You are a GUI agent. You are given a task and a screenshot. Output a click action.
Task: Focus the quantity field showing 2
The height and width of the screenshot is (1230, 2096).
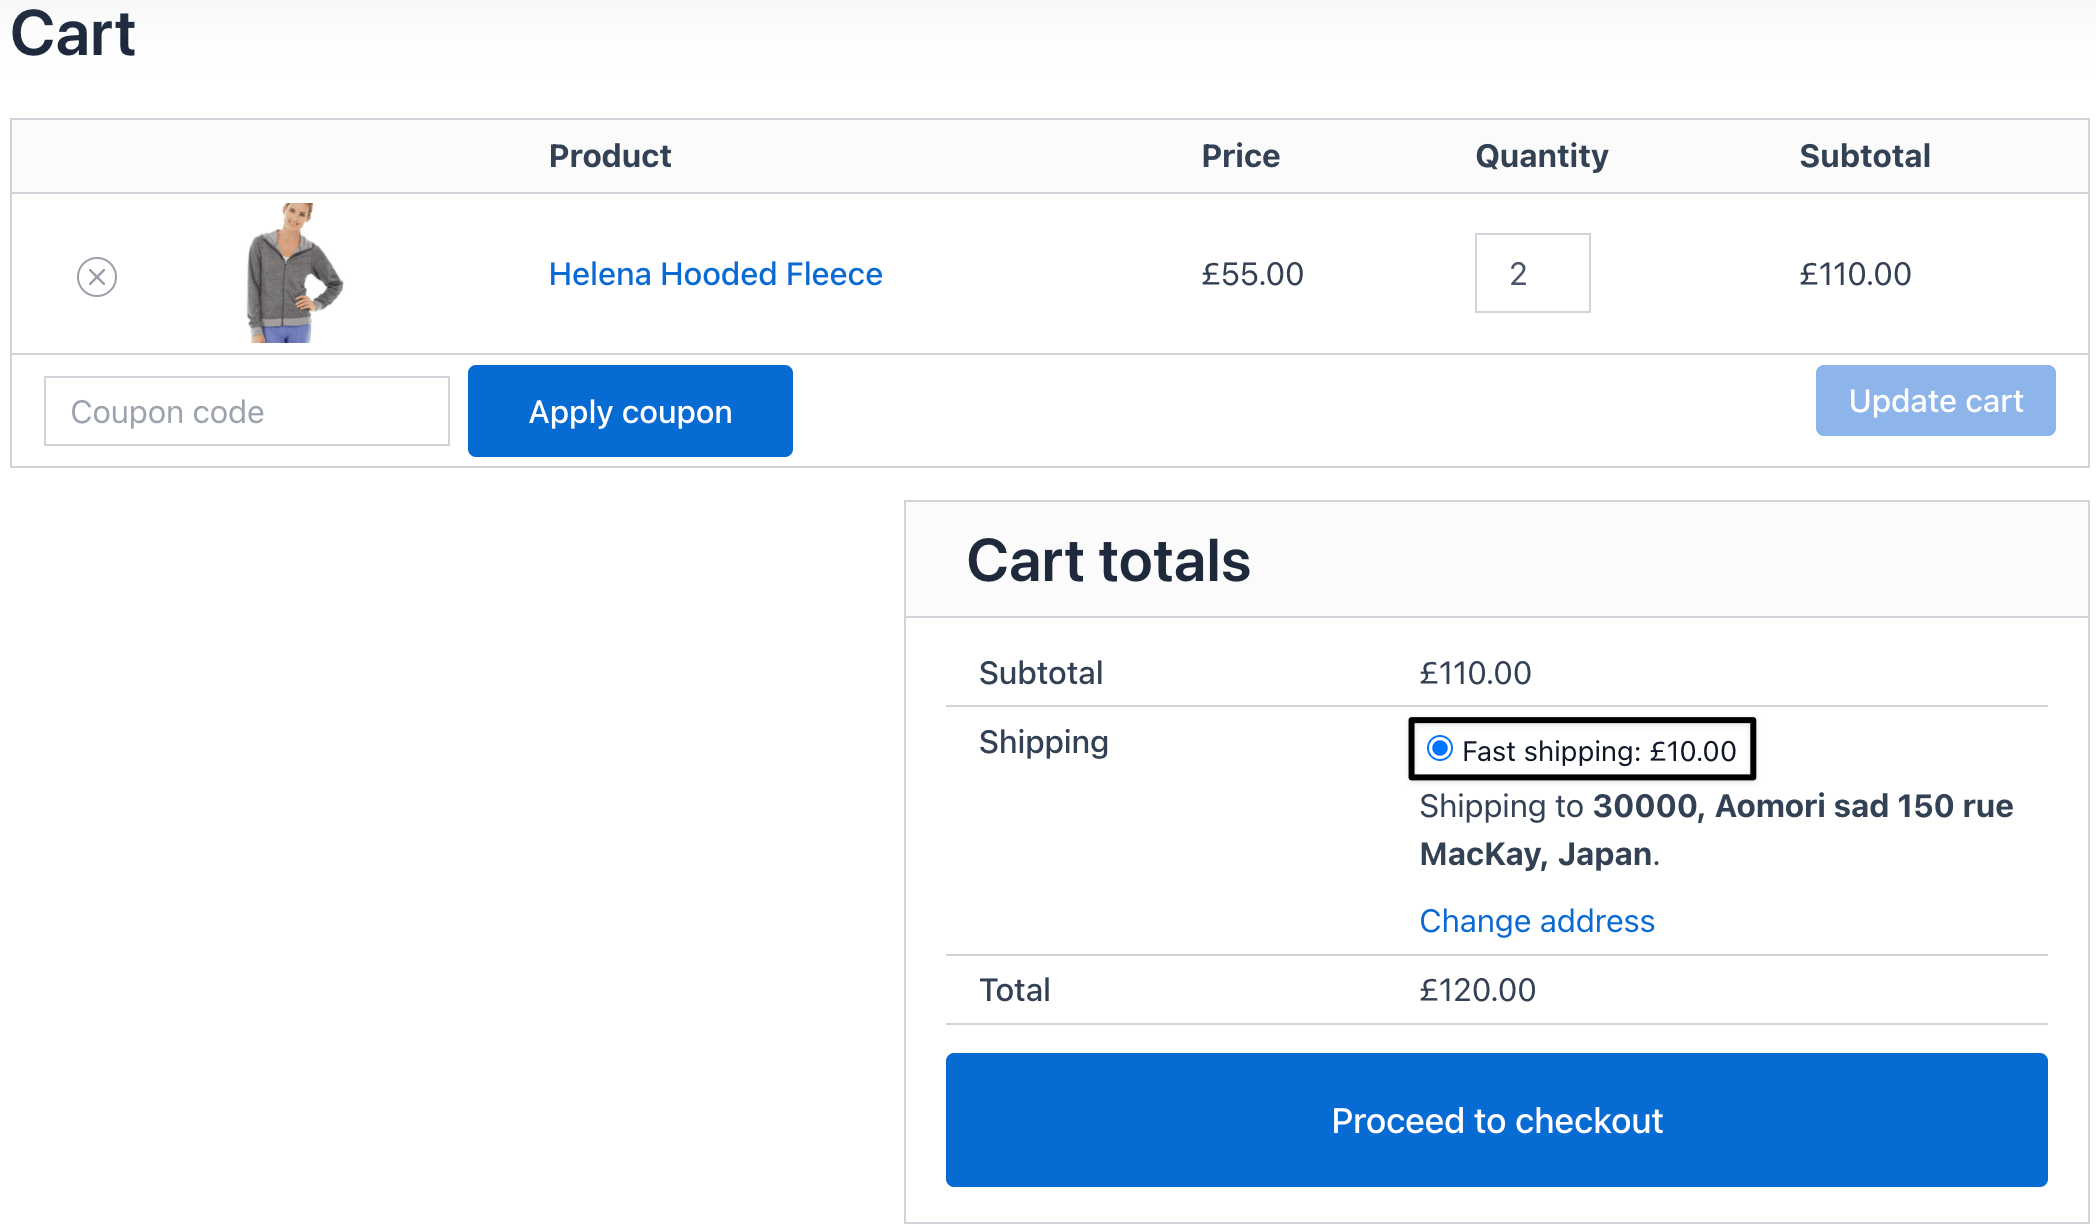[x=1532, y=273]
